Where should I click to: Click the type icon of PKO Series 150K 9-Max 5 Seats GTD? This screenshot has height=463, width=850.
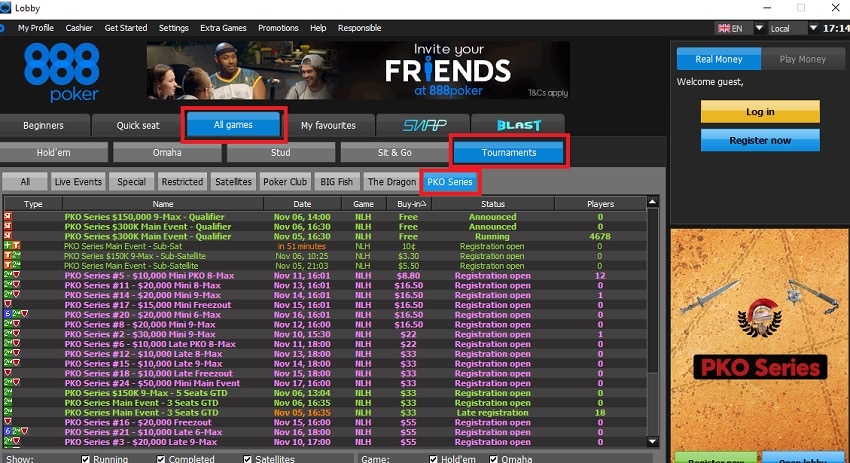coord(8,393)
